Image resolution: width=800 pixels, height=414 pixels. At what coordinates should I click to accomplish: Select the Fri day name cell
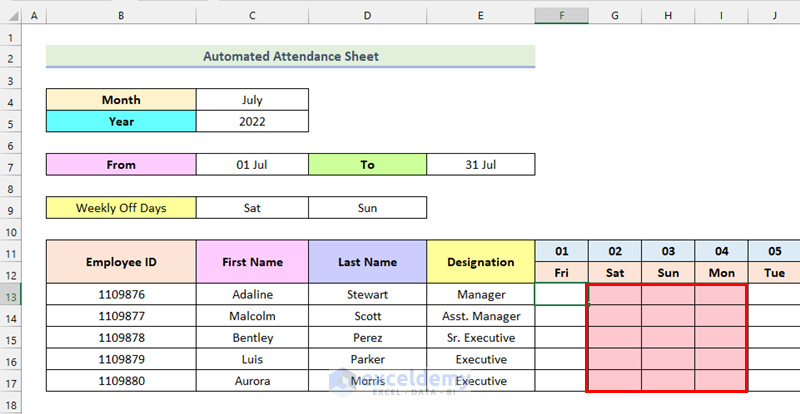pyautogui.click(x=561, y=273)
